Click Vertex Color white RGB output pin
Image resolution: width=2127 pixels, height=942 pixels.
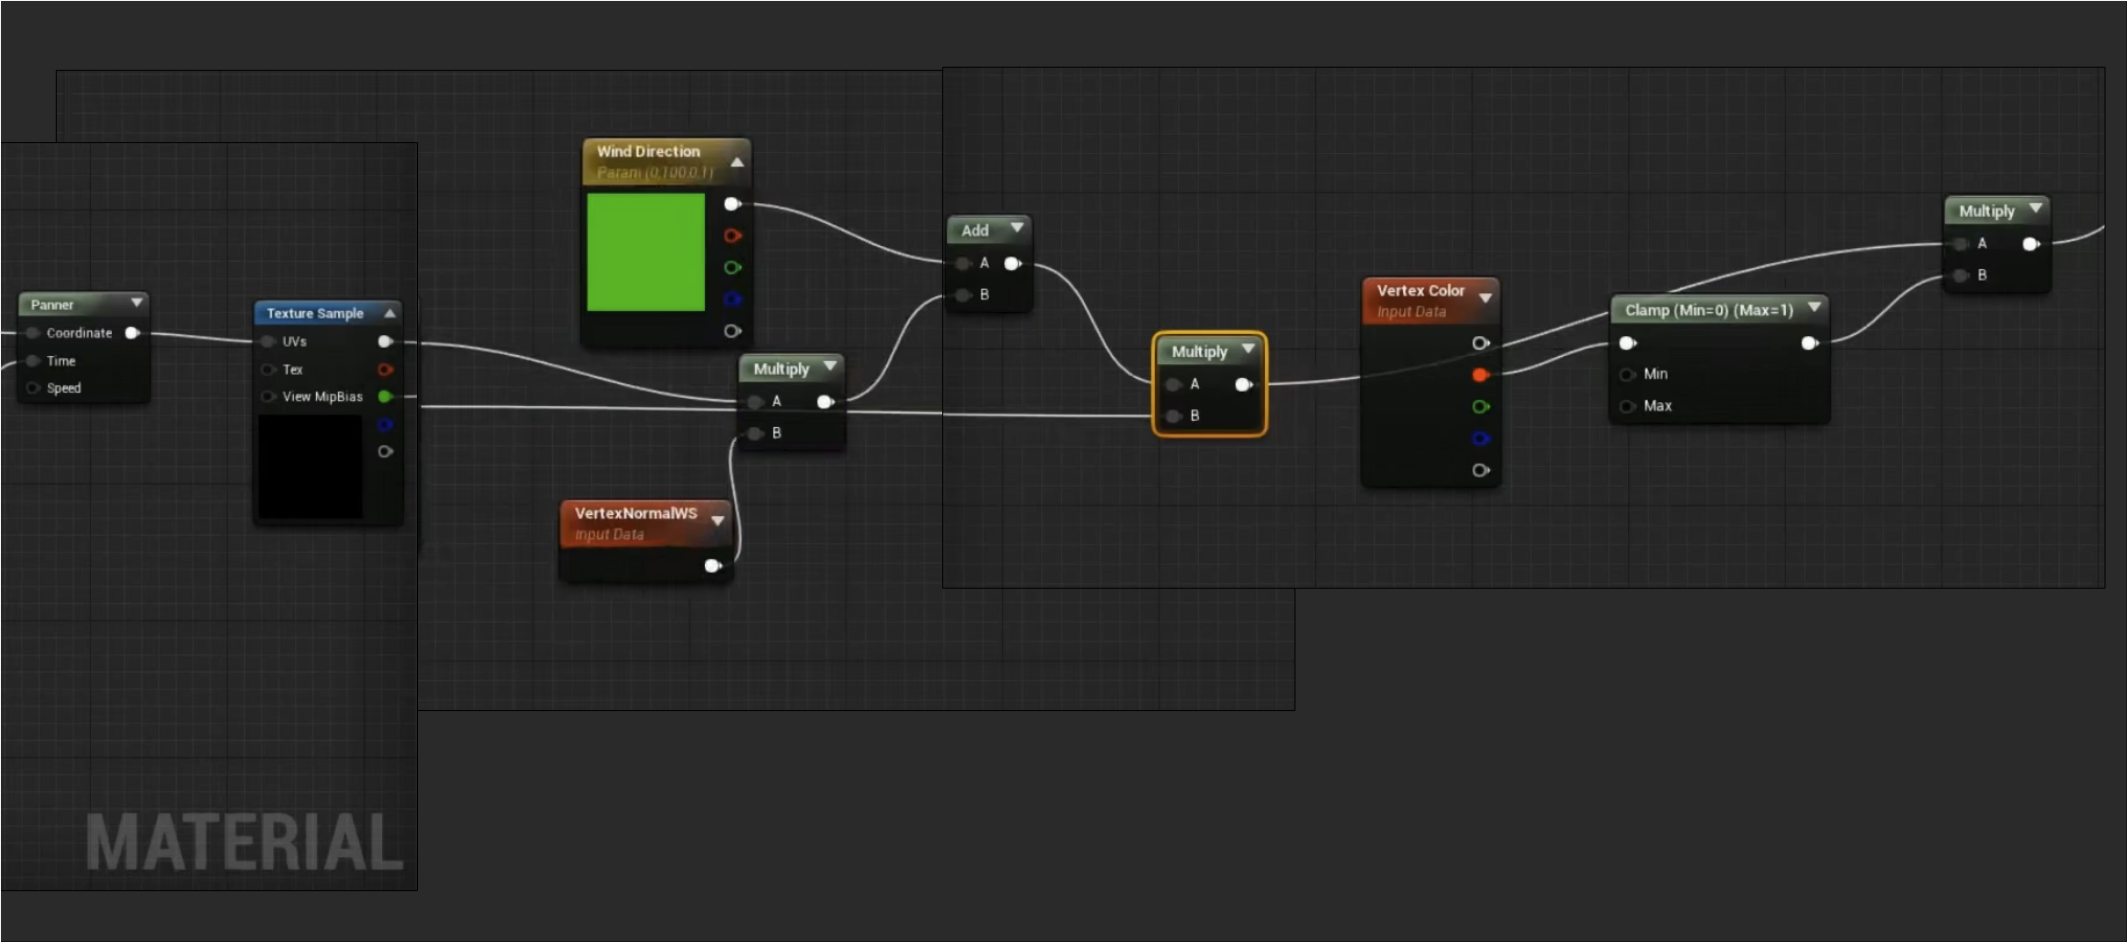(x=1480, y=343)
